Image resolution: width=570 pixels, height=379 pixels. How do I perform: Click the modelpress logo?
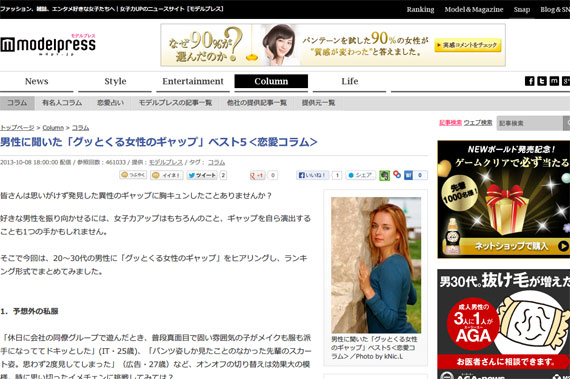48,45
